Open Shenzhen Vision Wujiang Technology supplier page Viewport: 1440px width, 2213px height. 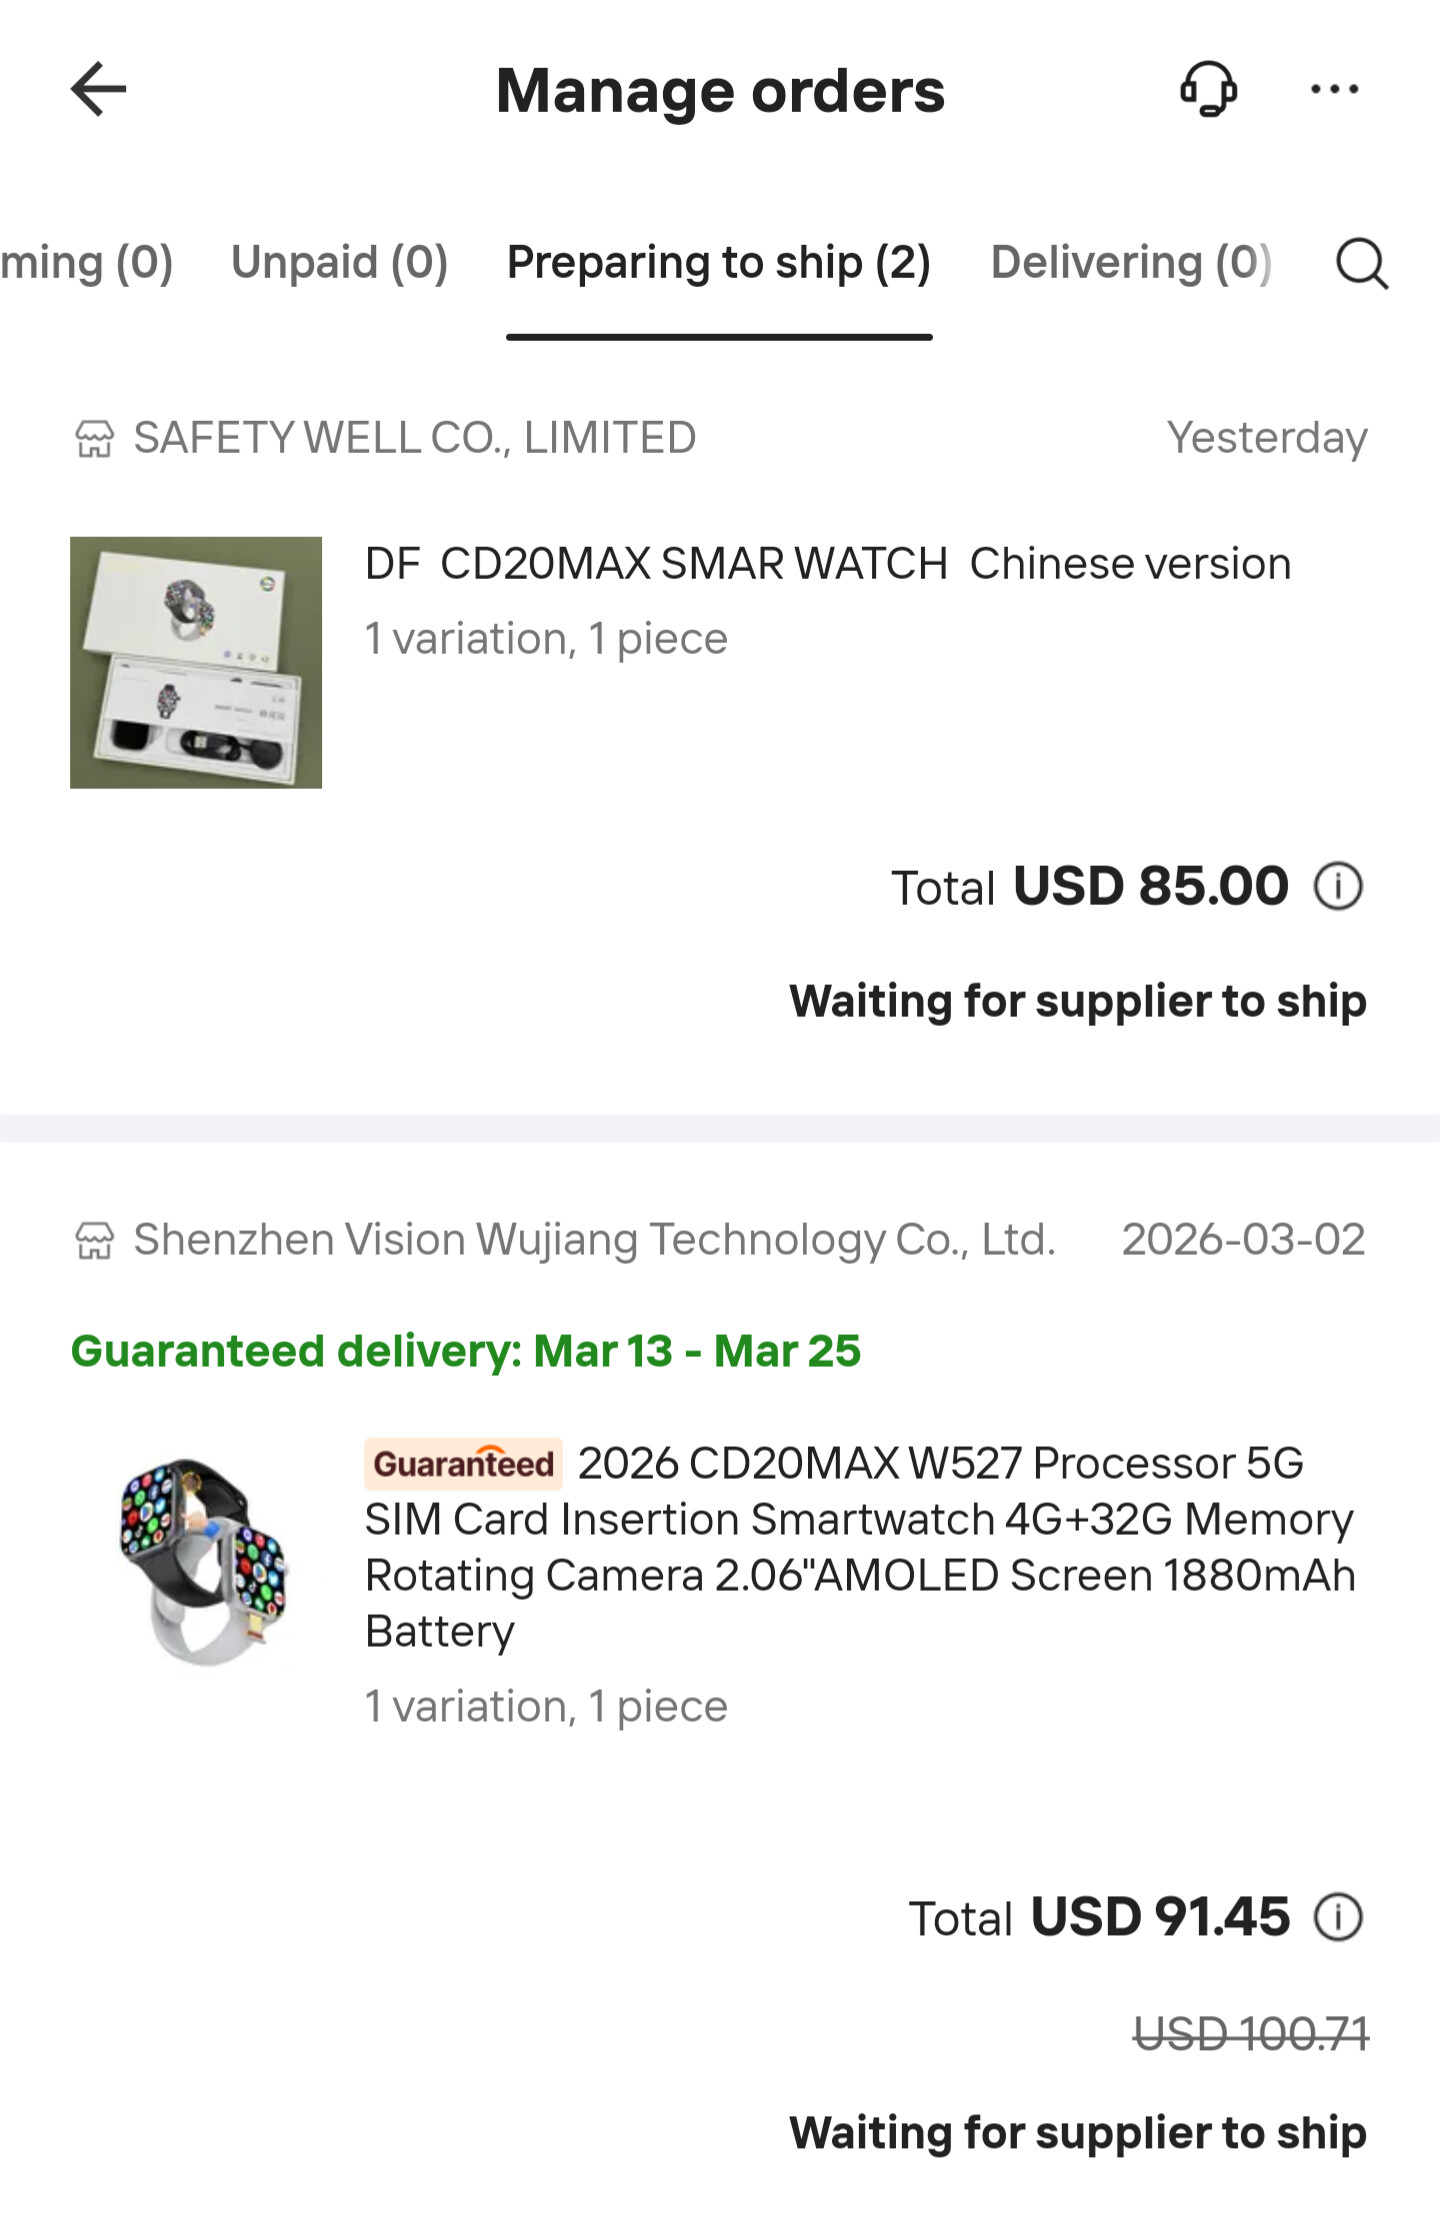click(x=594, y=1240)
